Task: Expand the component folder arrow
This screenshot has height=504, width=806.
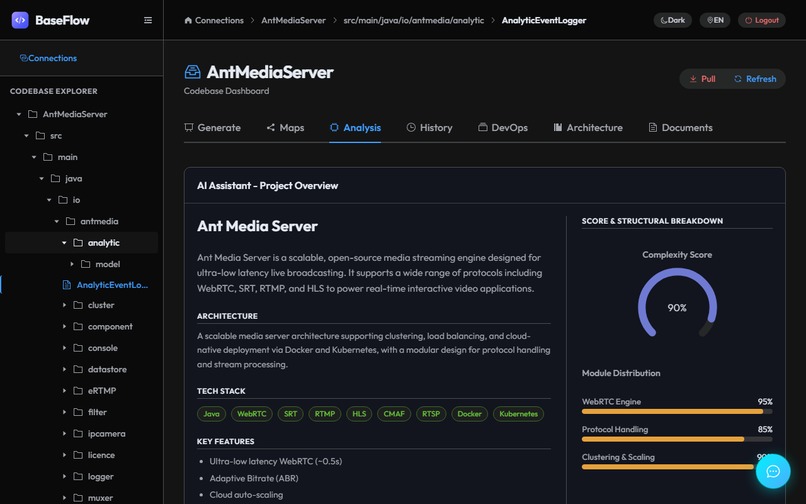Action: [64, 327]
